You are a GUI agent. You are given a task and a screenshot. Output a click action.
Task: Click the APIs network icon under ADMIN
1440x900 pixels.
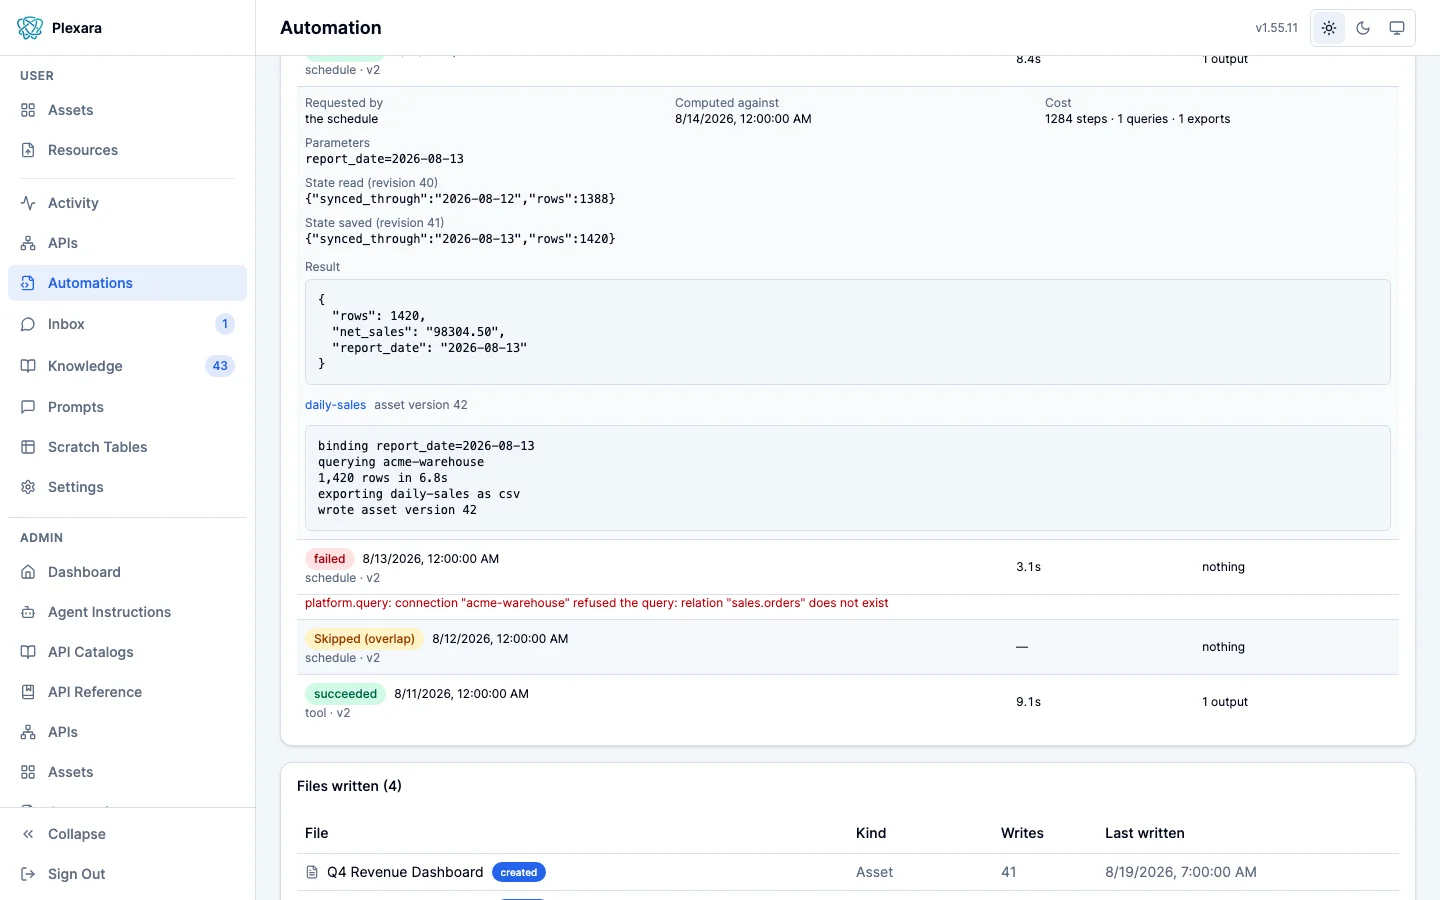coord(28,732)
